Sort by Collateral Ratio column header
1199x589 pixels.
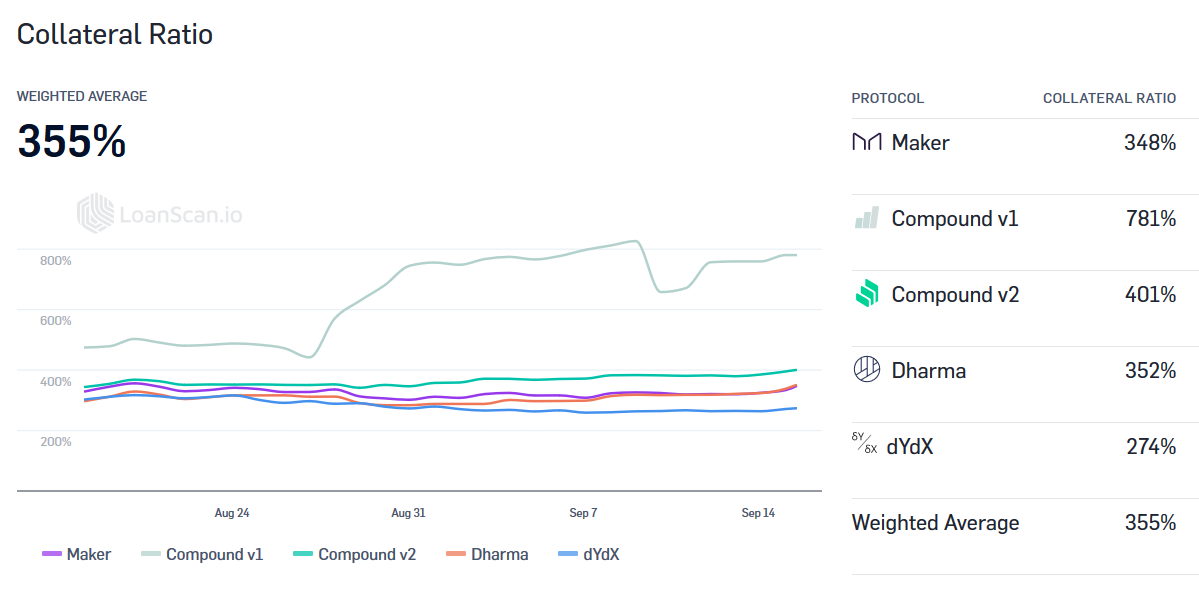click(x=1109, y=99)
